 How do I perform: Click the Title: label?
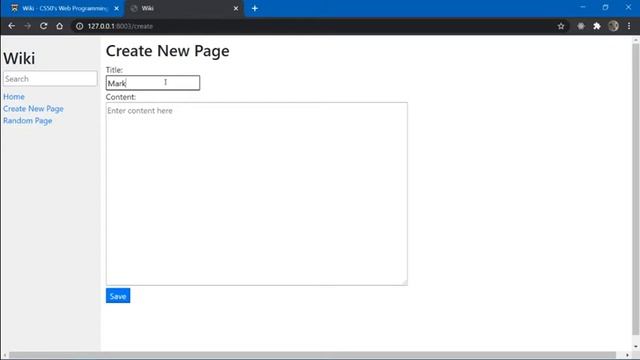114,70
